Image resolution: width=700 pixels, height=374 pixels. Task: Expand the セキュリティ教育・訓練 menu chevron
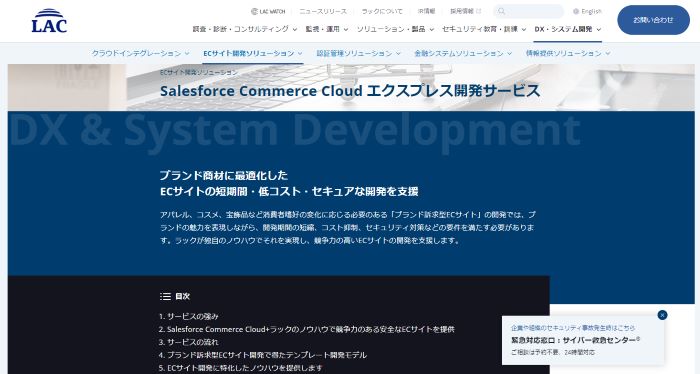pos(524,29)
